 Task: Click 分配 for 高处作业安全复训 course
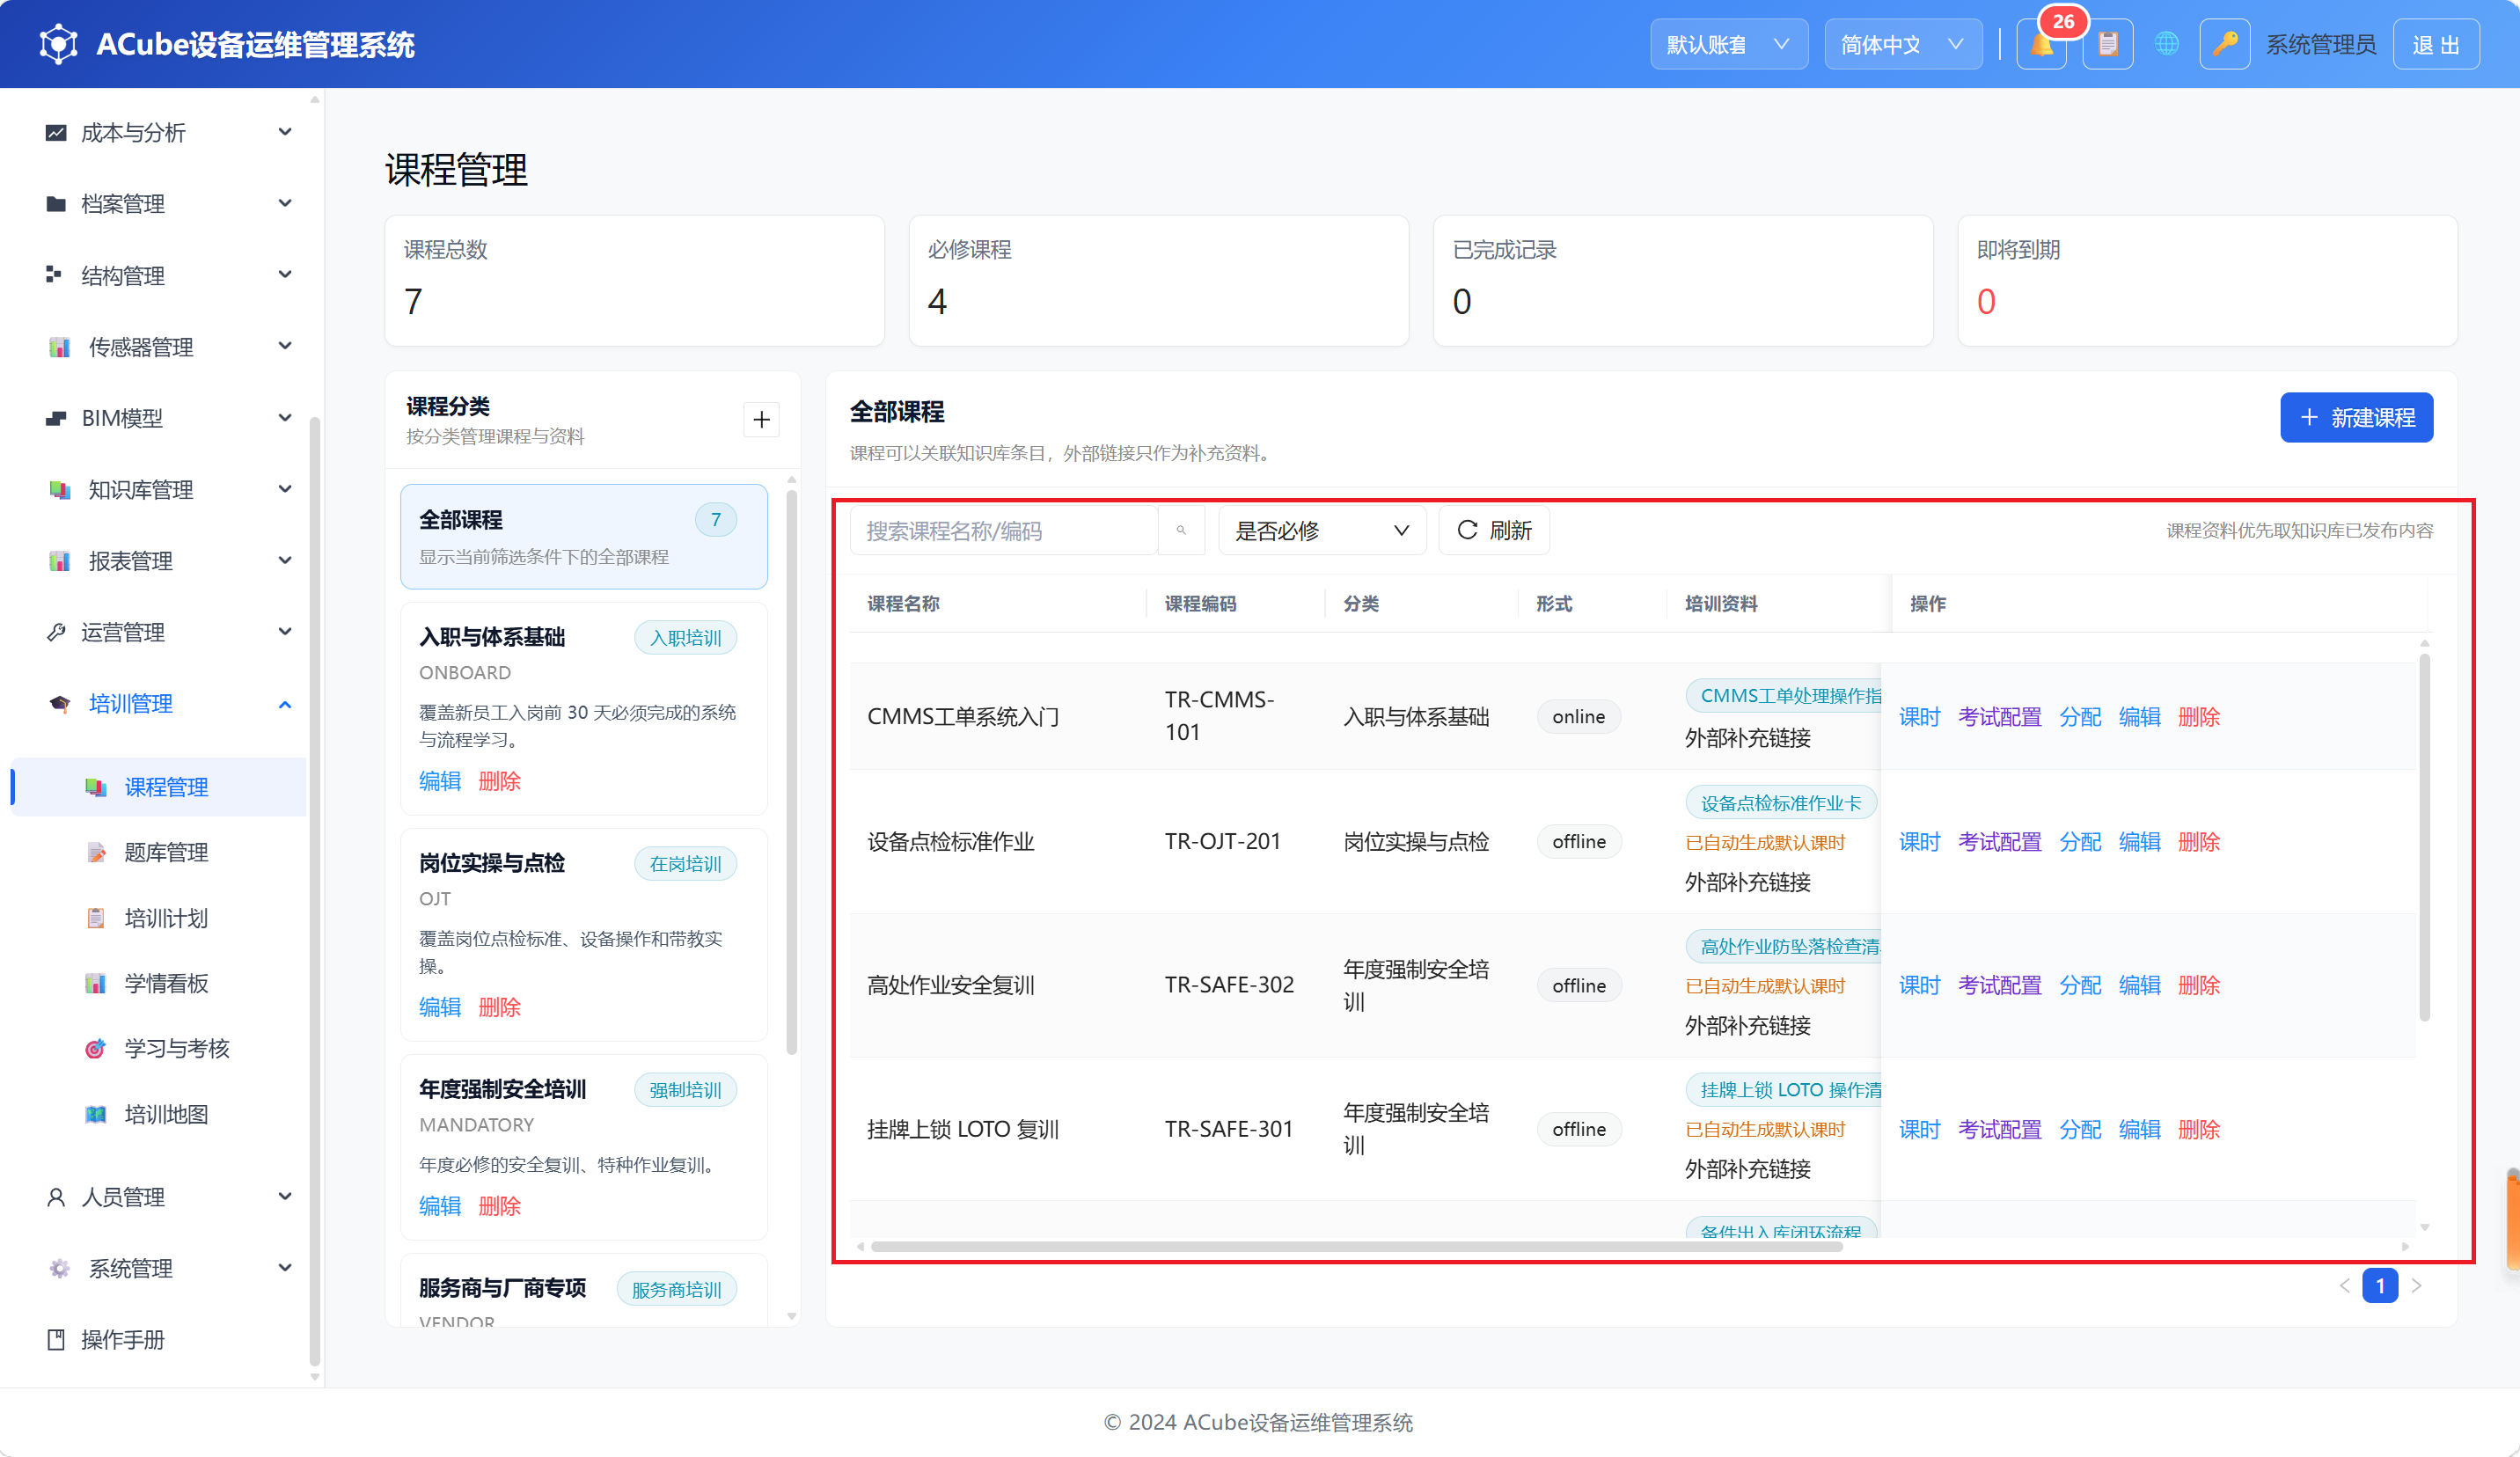point(2080,985)
